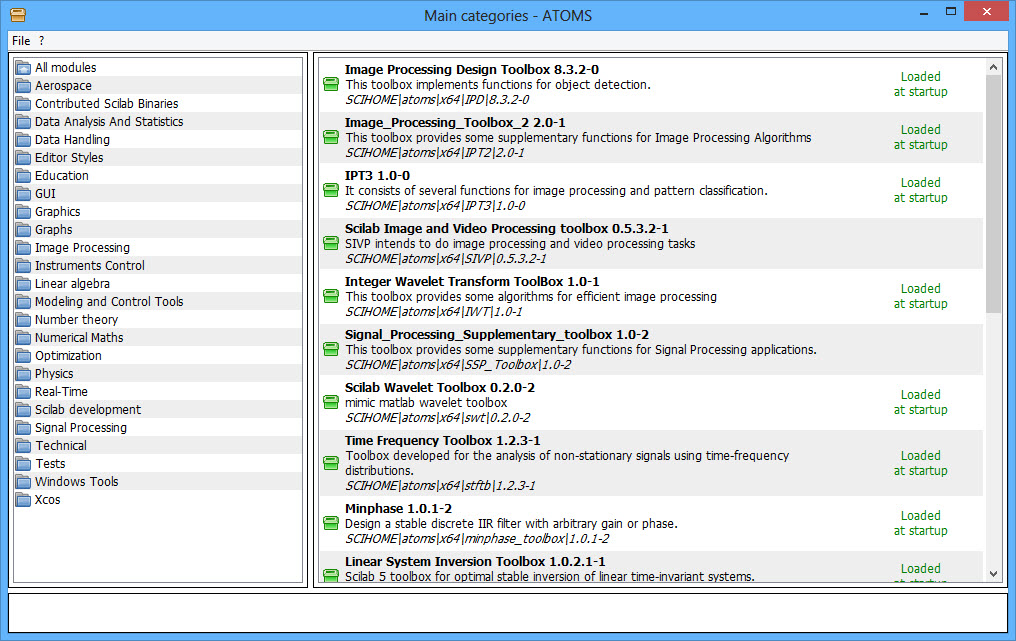Click the Graphs folder icon
1016x641 pixels.
coord(23,229)
